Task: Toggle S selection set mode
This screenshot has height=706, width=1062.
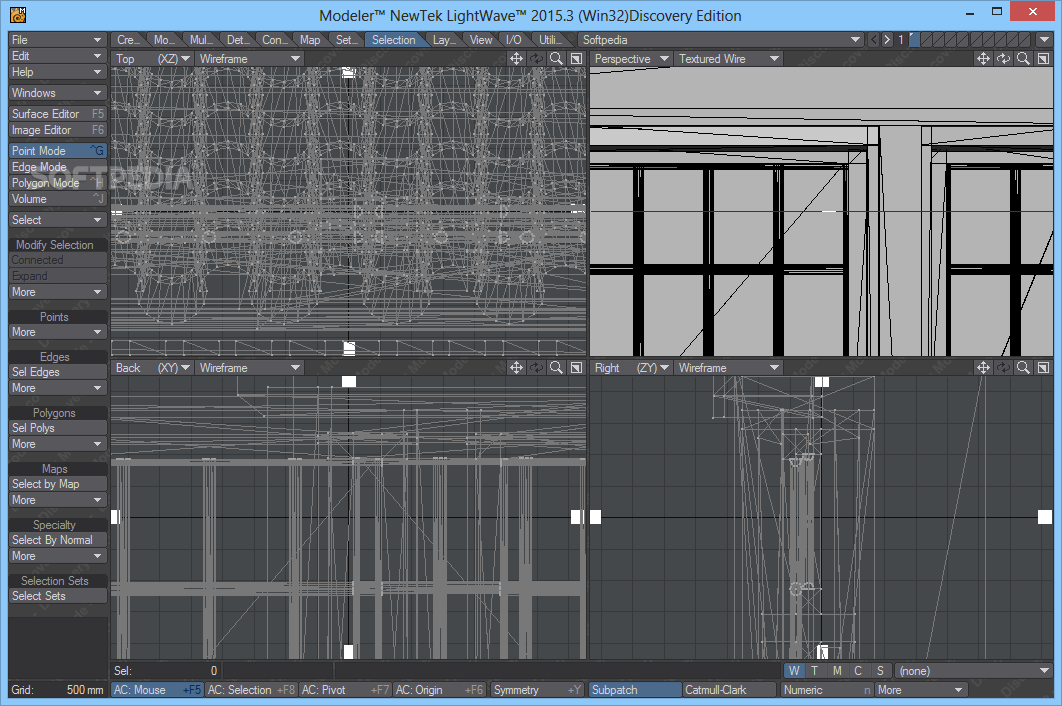Action: pos(880,671)
